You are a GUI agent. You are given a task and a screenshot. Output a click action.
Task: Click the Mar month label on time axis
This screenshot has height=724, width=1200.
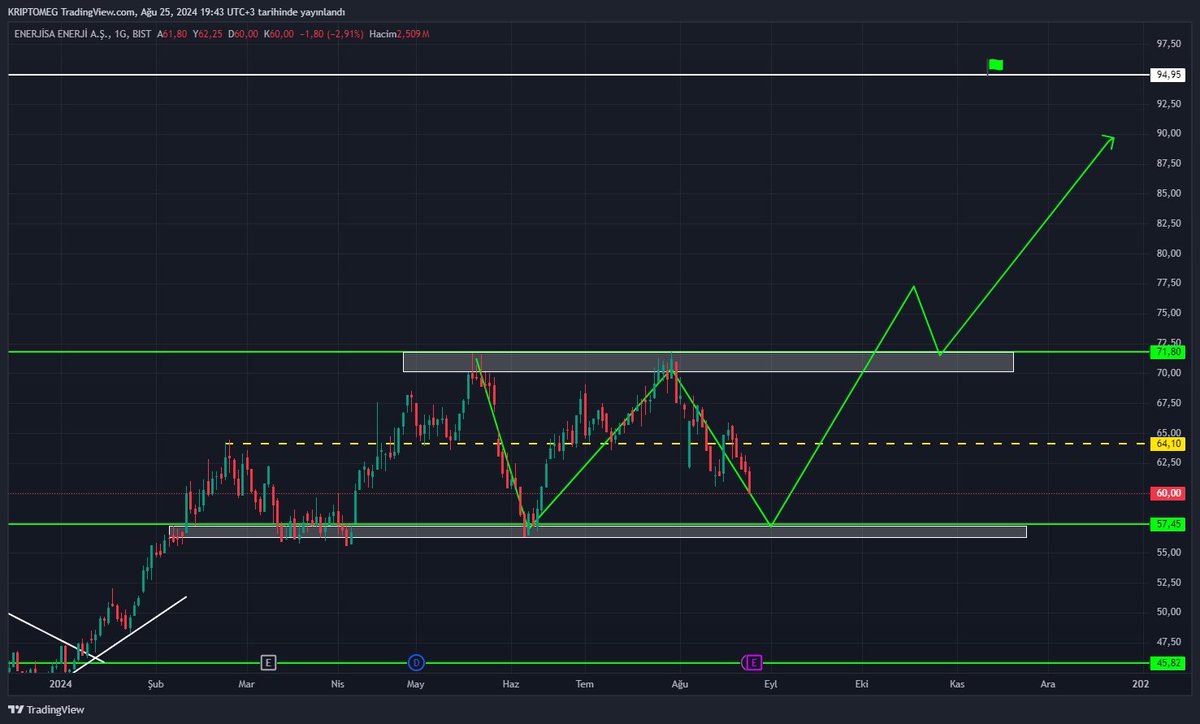247,684
